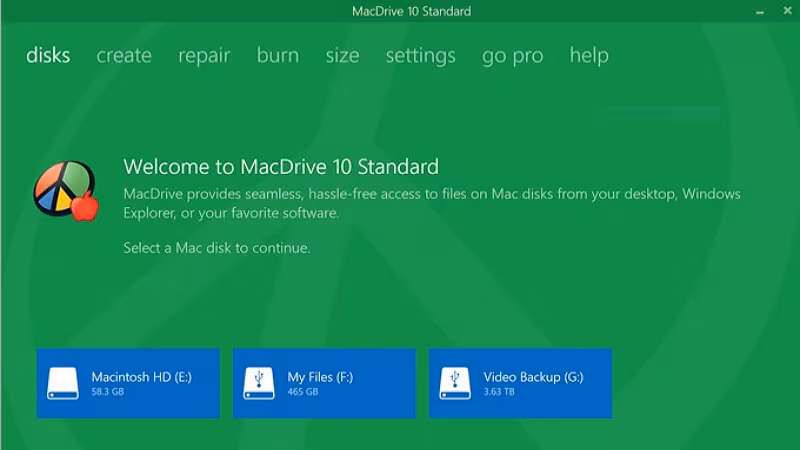Click the go pro tab

tap(512, 56)
